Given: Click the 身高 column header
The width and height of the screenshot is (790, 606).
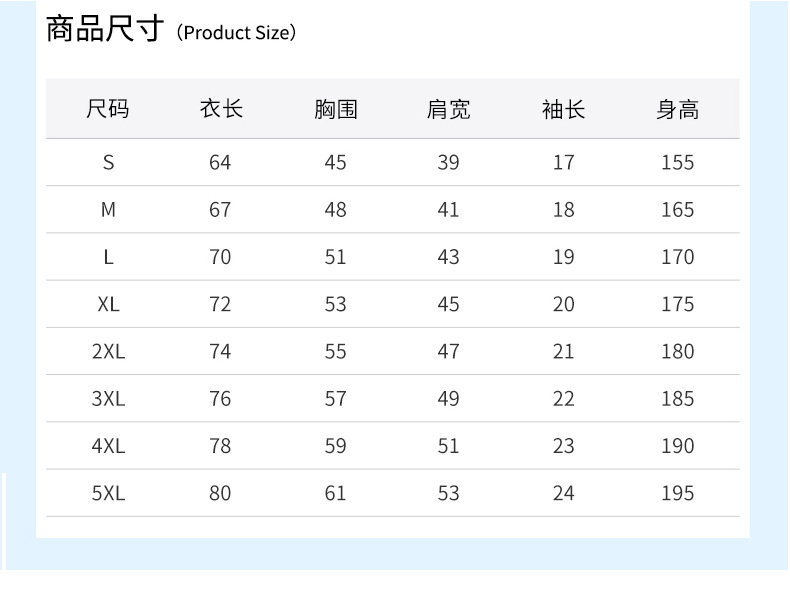Looking at the screenshot, I should 678,109.
